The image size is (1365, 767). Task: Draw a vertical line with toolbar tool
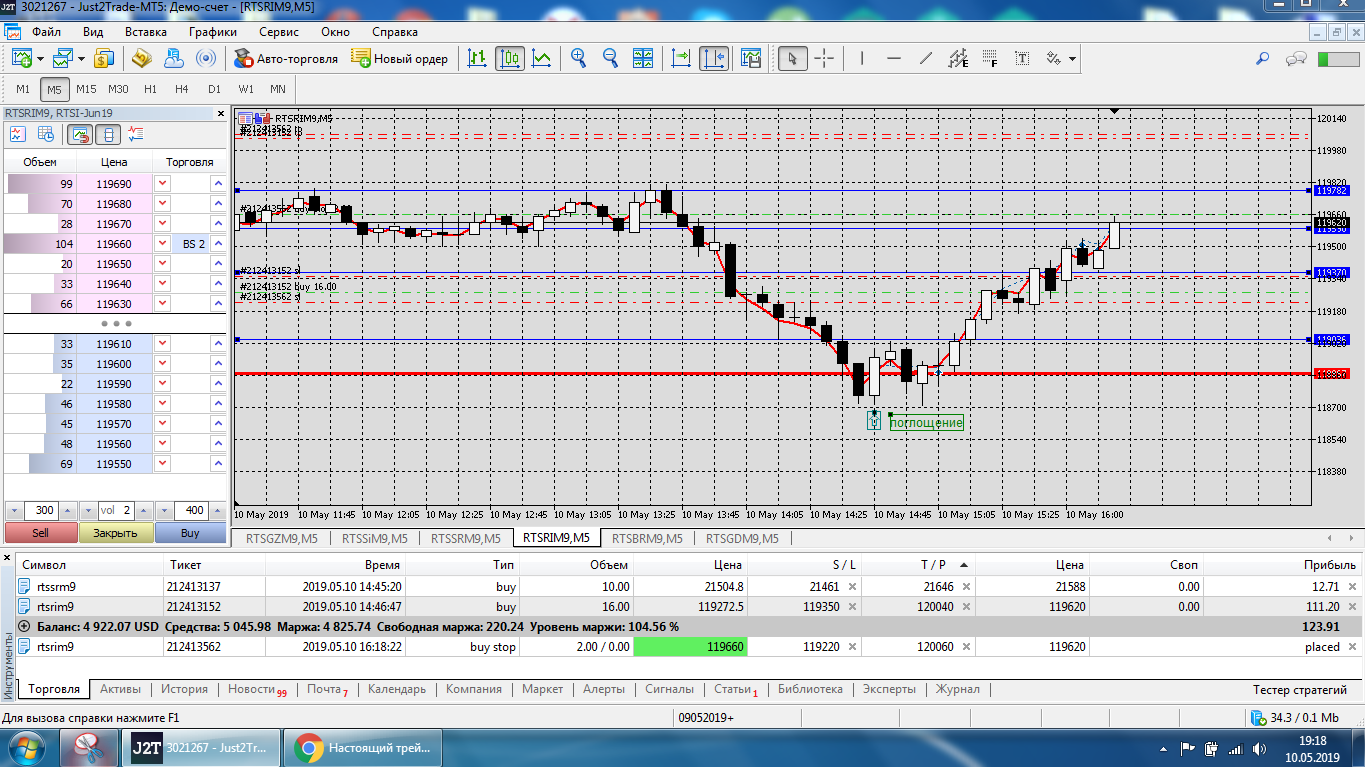862,58
